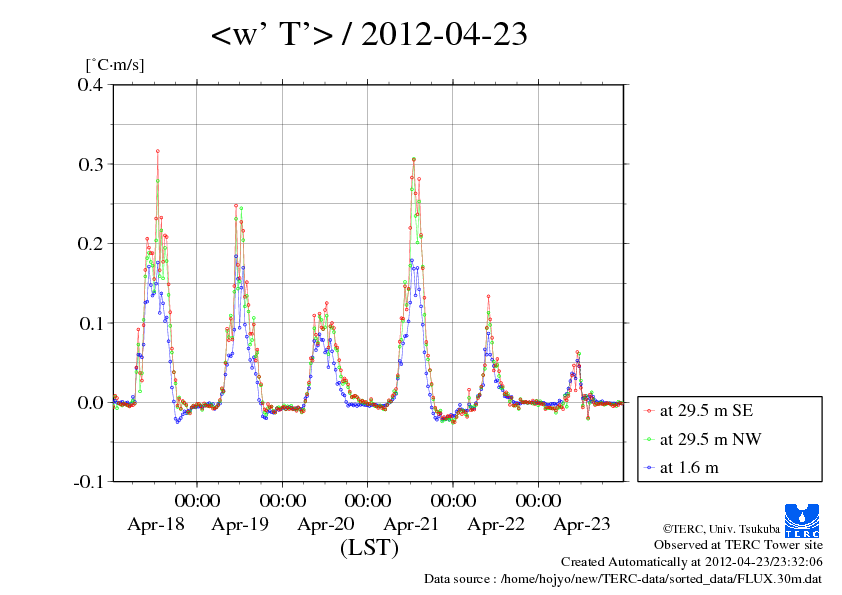Click the Apr-21 date label
The image size is (842, 595).
point(411,524)
